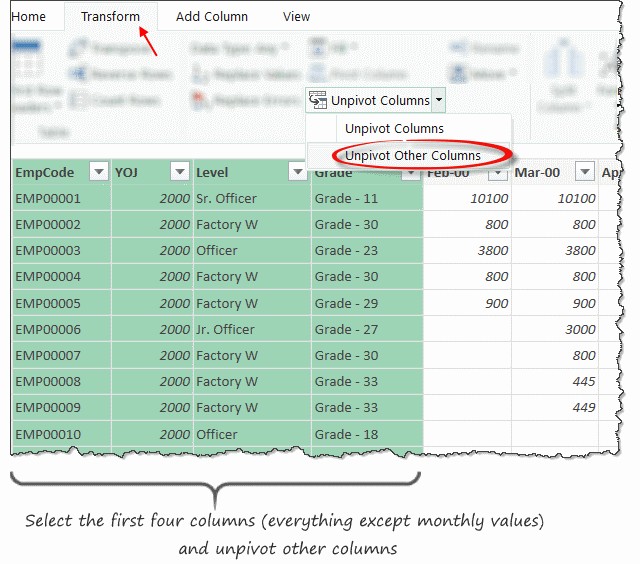Switch to the Home tab
Image resolution: width=640 pixels, height=564 pixels.
coord(28,16)
